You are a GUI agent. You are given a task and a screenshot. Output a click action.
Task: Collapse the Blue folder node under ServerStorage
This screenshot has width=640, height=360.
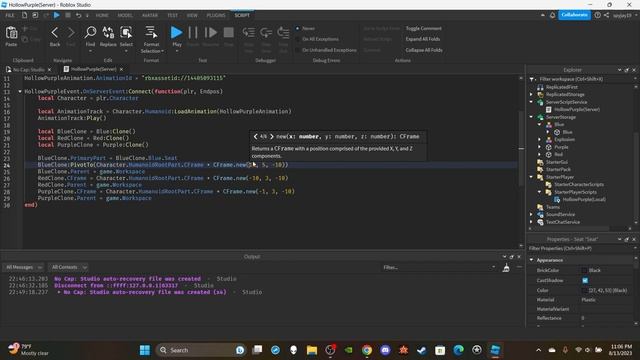pyautogui.click(x=540, y=124)
